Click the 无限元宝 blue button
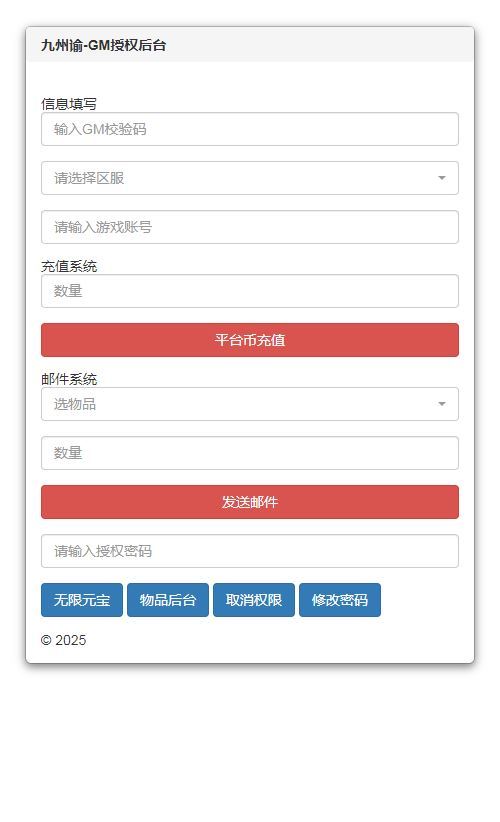 82,600
